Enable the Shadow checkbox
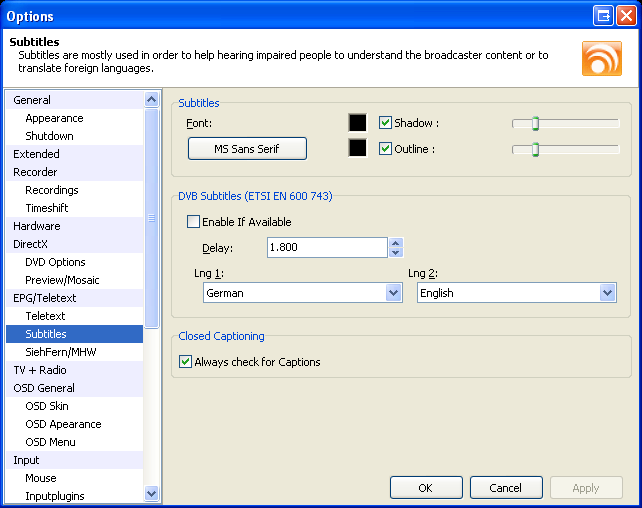Viewport: 642px width, 508px height. point(386,123)
